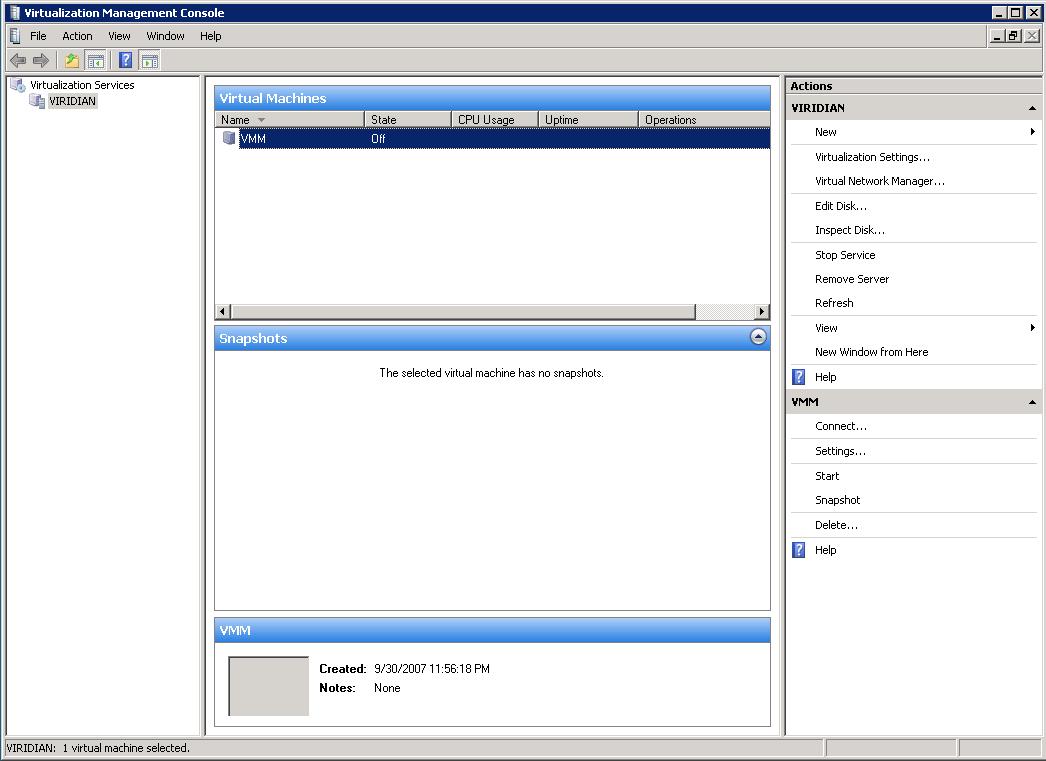Click Remove Server action
The height and width of the screenshot is (761, 1046).
852,279
